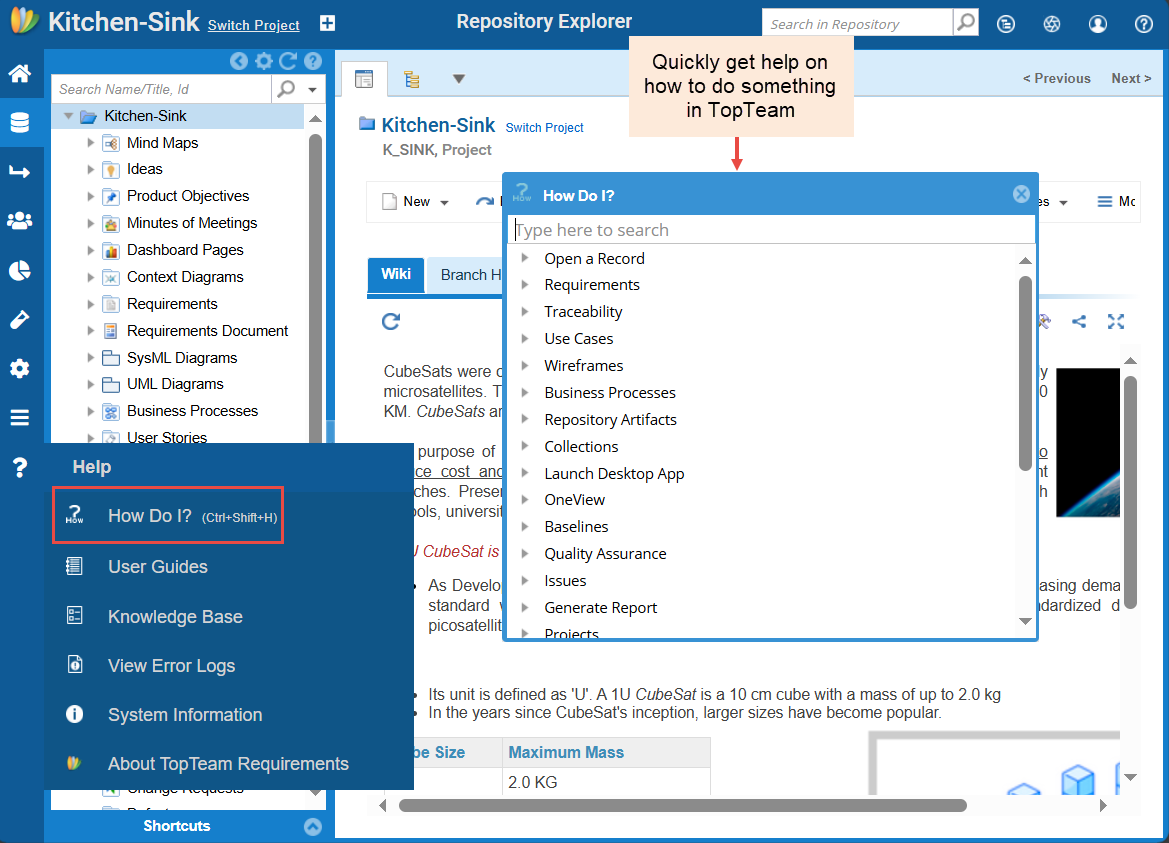This screenshot has height=843, width=1169.
Task: Click the magnifier next to Search in Repository
Action: click(966, 22)
